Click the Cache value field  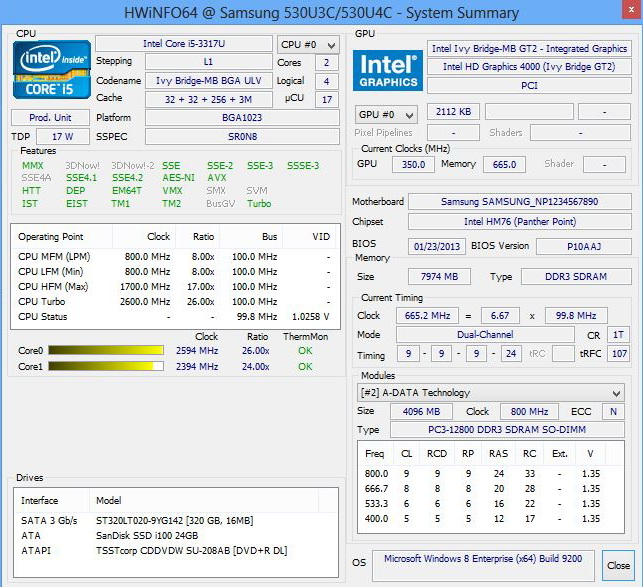(x=208, y=99)
